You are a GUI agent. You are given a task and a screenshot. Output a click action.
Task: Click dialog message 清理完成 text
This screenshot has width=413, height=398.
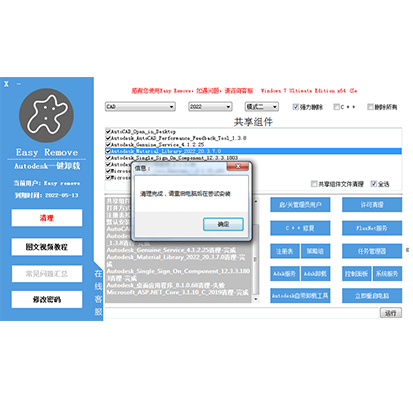[185, 194]
